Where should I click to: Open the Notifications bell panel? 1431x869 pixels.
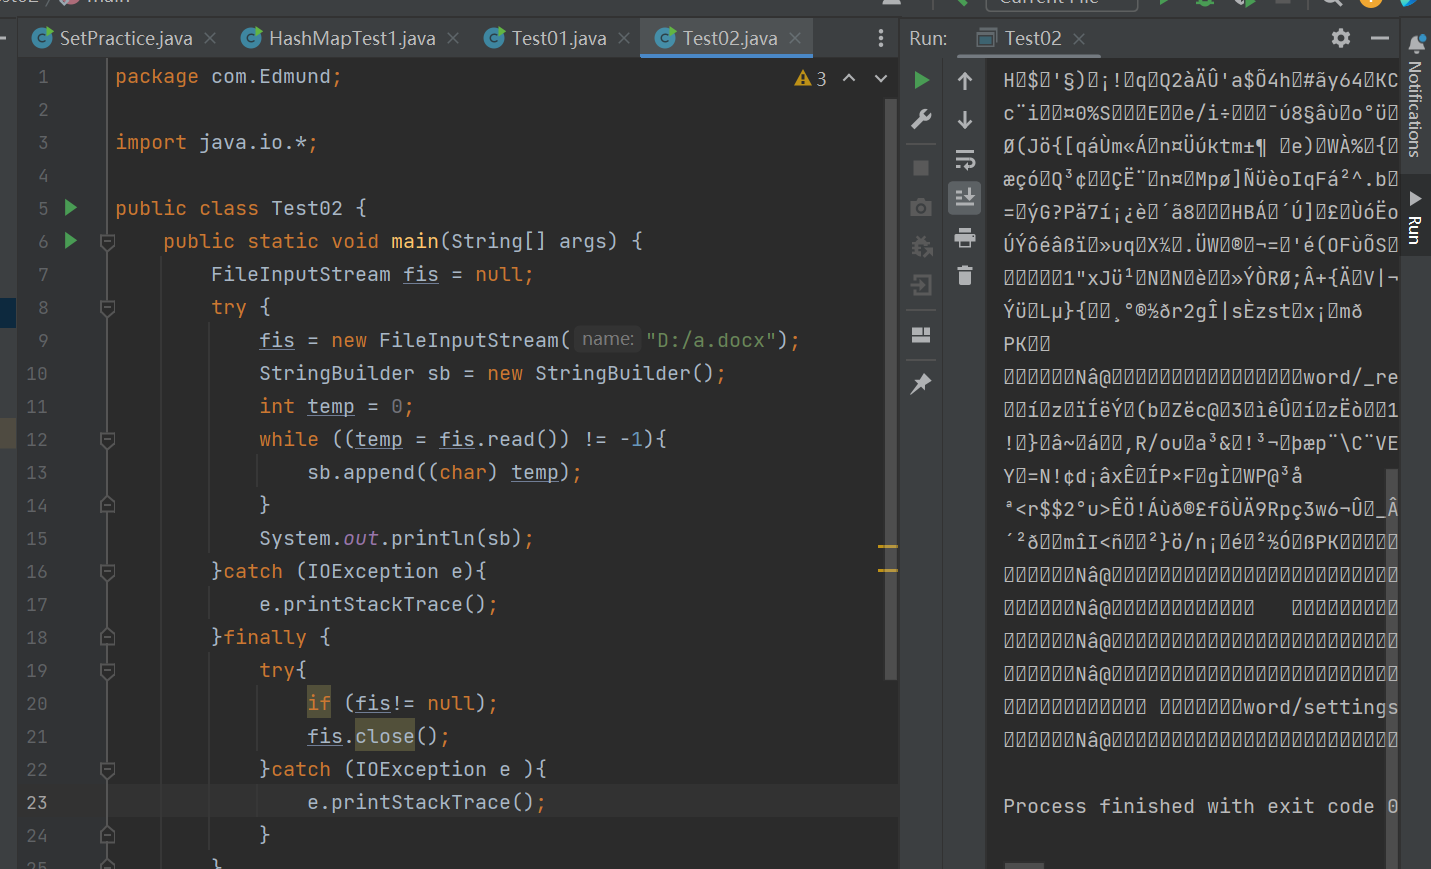[x=1416, y=95]
